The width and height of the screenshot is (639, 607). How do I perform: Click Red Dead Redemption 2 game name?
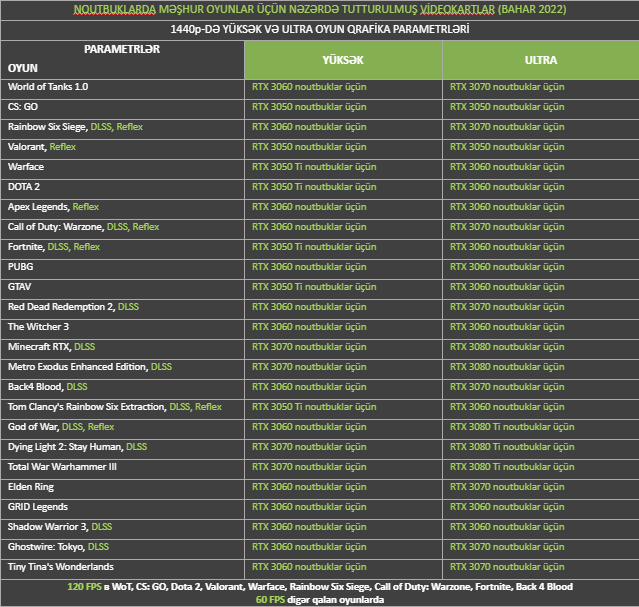[x=61, y=307]
